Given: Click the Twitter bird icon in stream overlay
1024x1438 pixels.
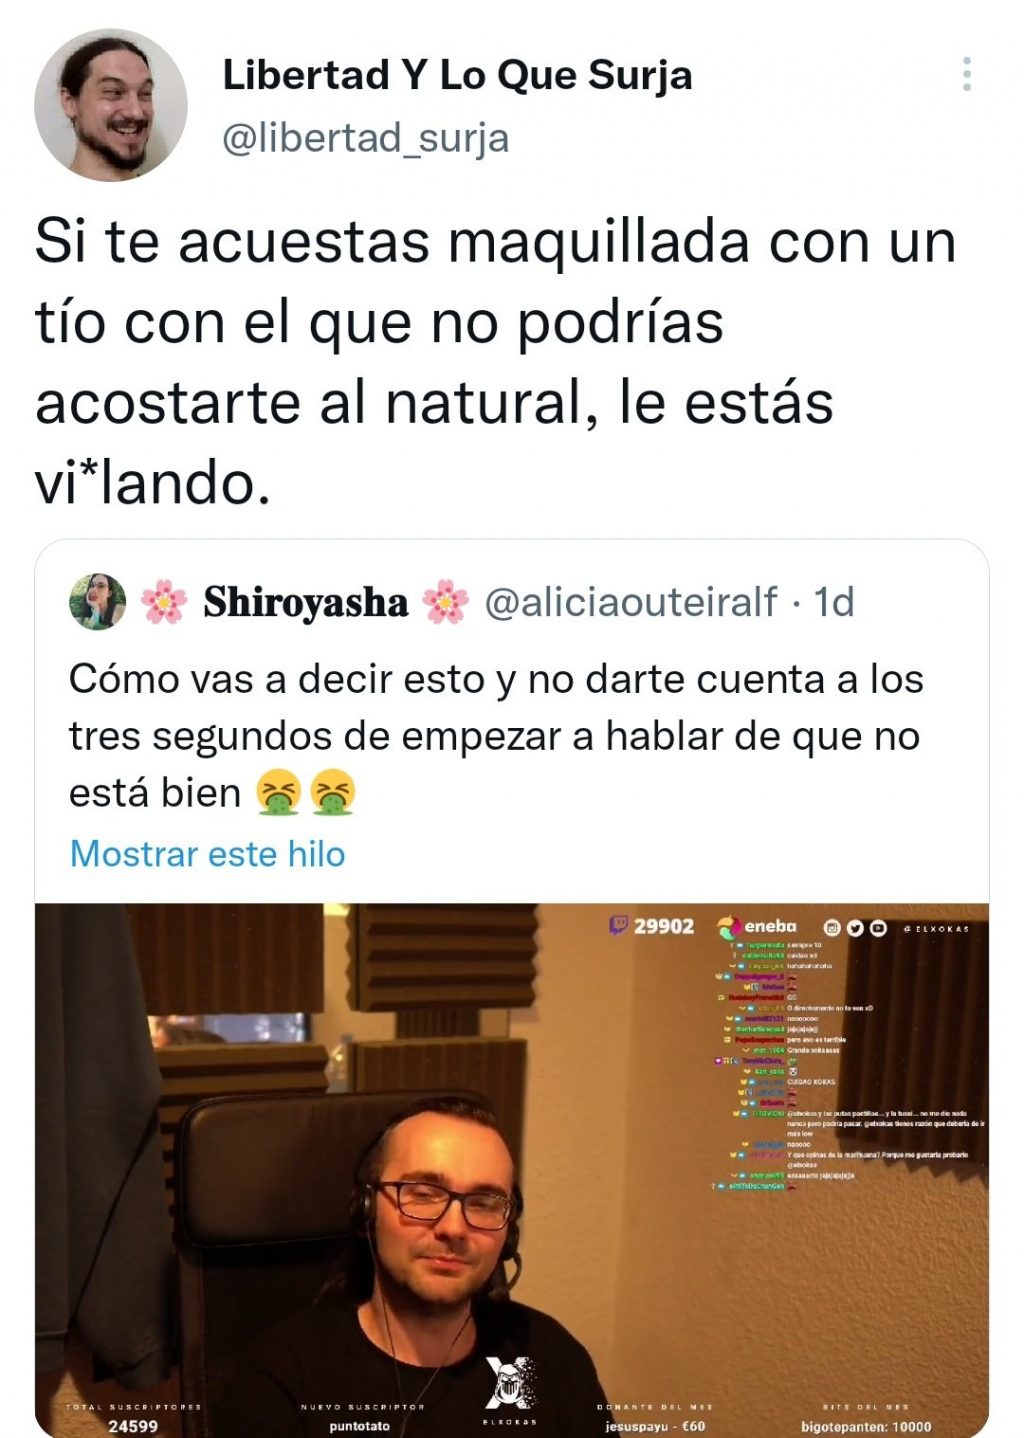Looking at the screenshot, I should (x=855, y=928).
